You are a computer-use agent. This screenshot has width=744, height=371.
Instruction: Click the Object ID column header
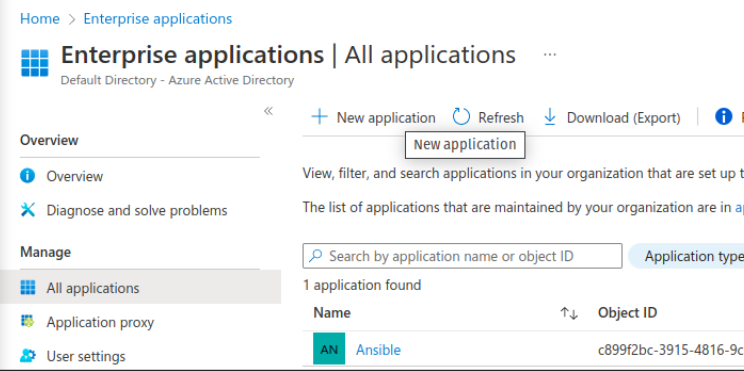(x=627, y=313)
